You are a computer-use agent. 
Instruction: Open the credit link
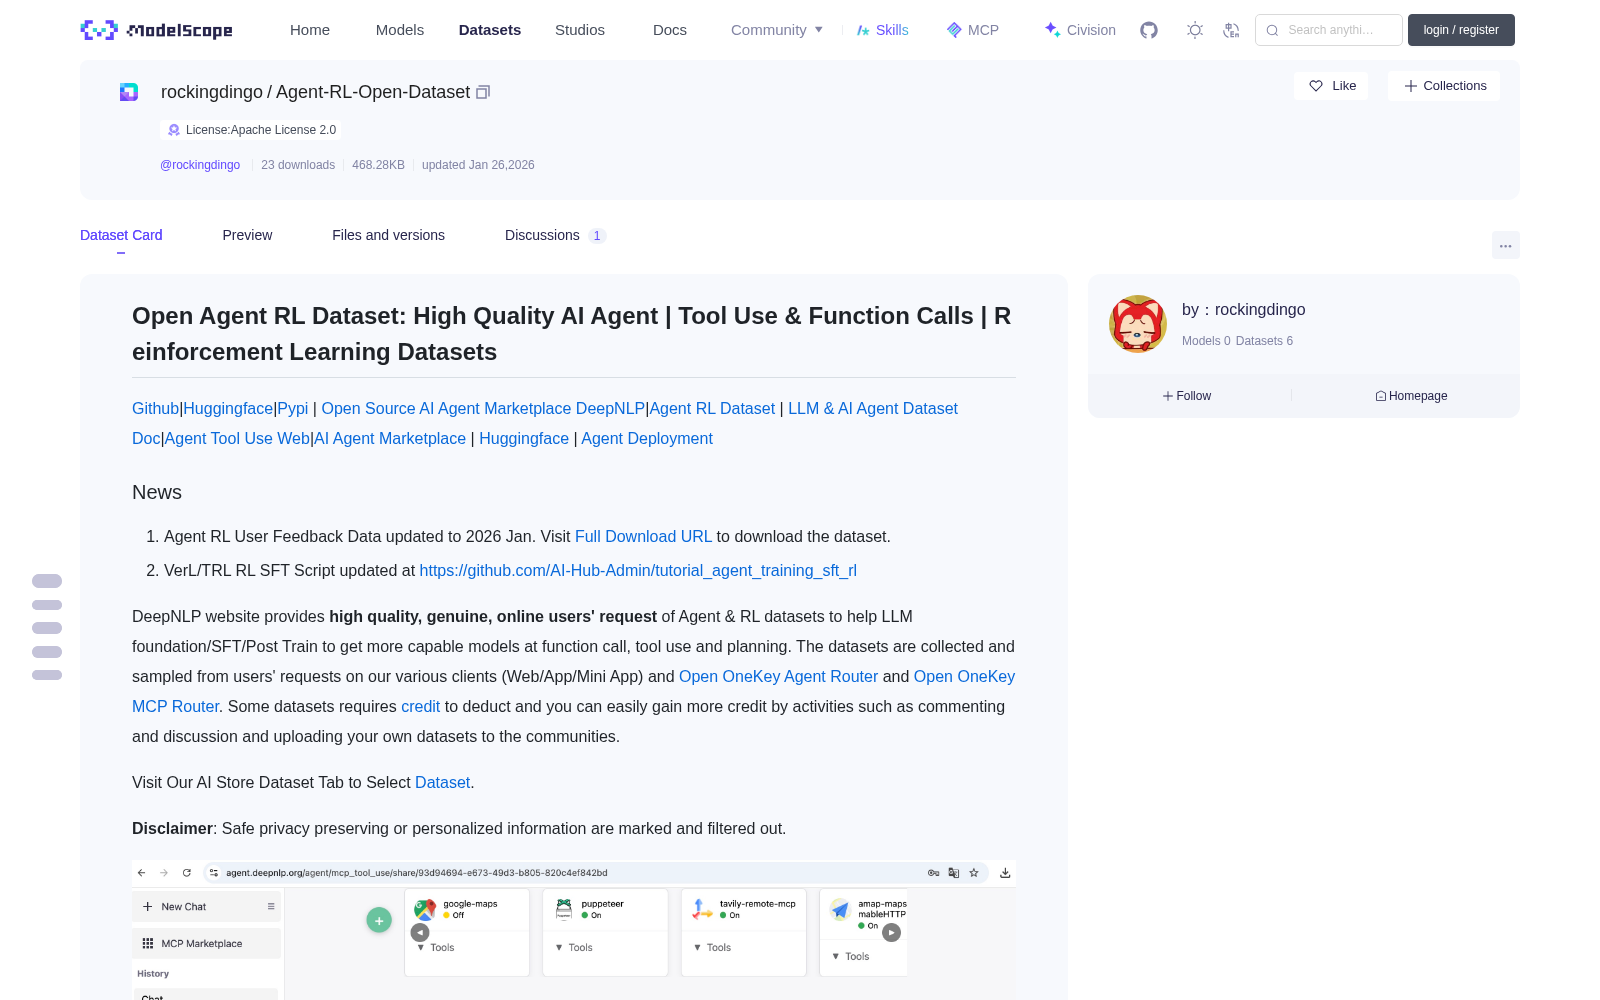(x=420, y=706)
